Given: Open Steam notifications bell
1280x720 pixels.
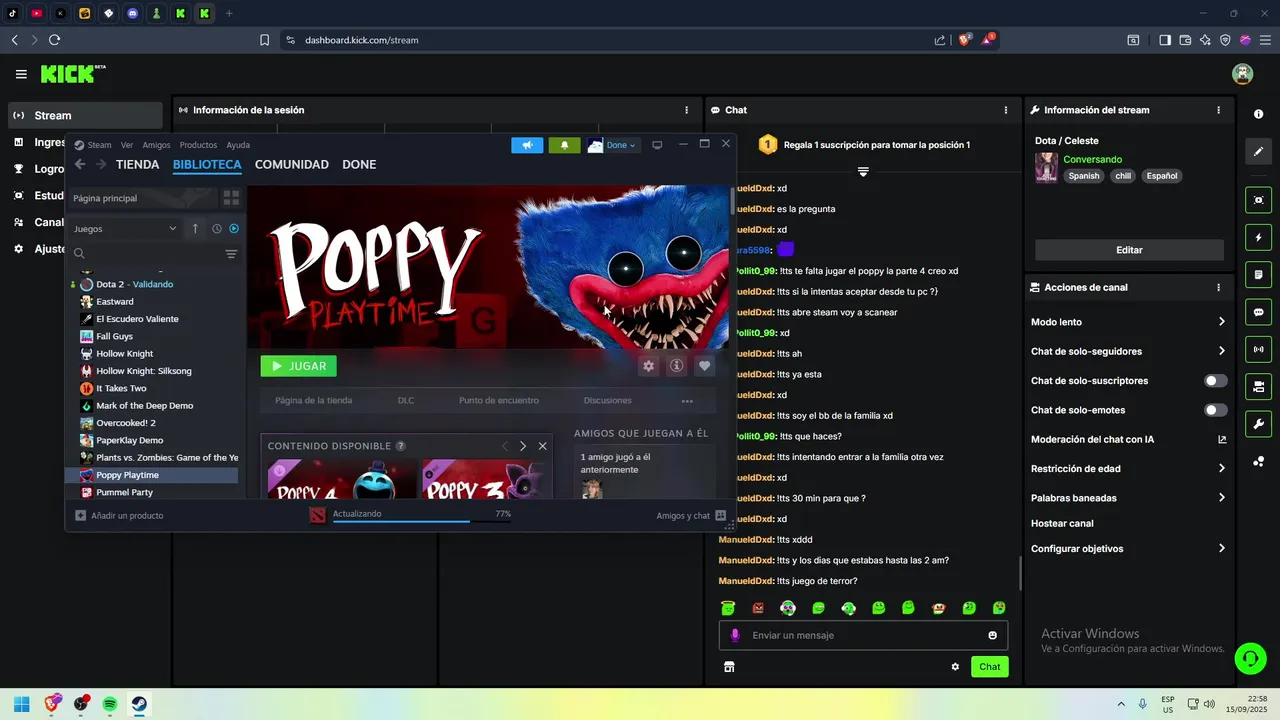Looking at the screenshot, I should 564,145.
